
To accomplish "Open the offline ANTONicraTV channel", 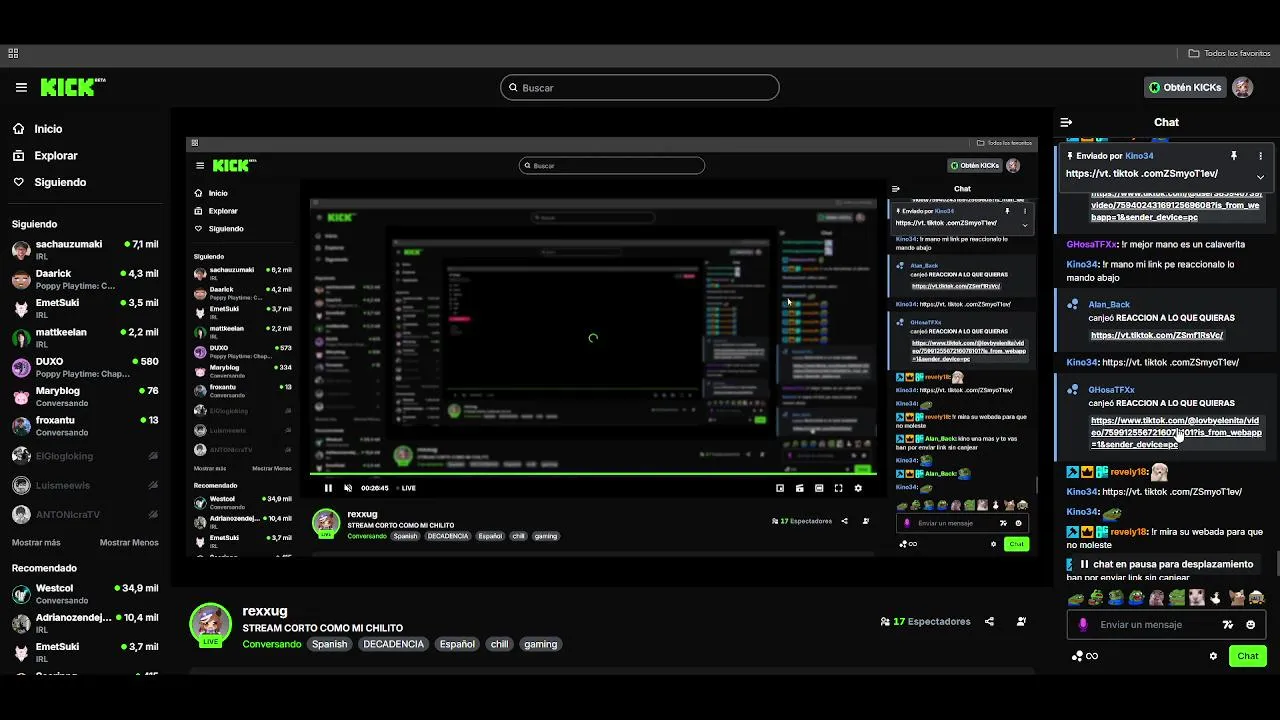I will 85,515.
